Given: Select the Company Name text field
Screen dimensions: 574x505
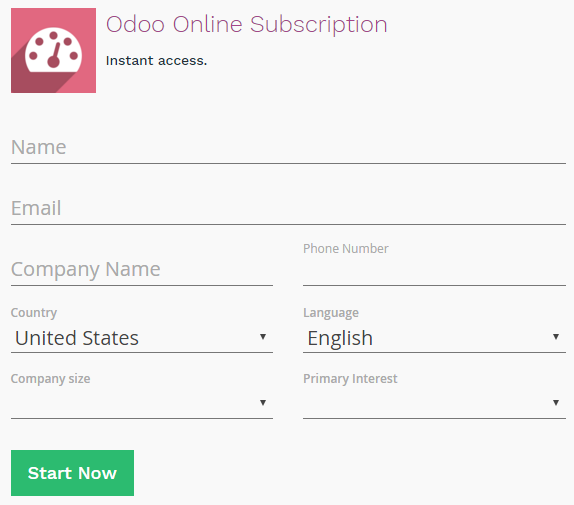Looking at the screenshot, I should [142, 270].
